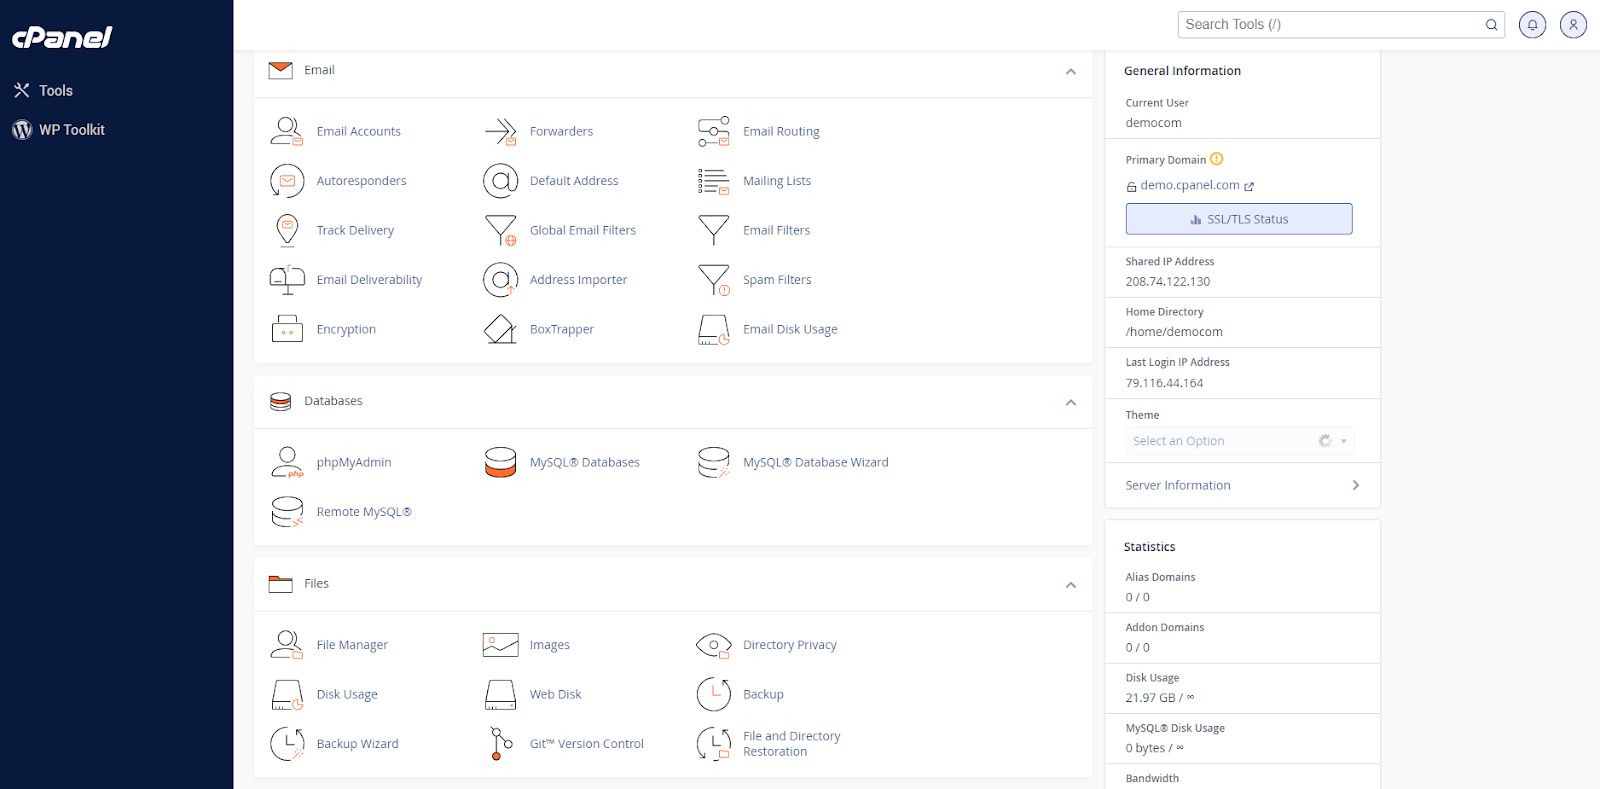Open the Autoresponders icon
The height and width of the screenshot is (789, 1600).
[x=287, y=181]
